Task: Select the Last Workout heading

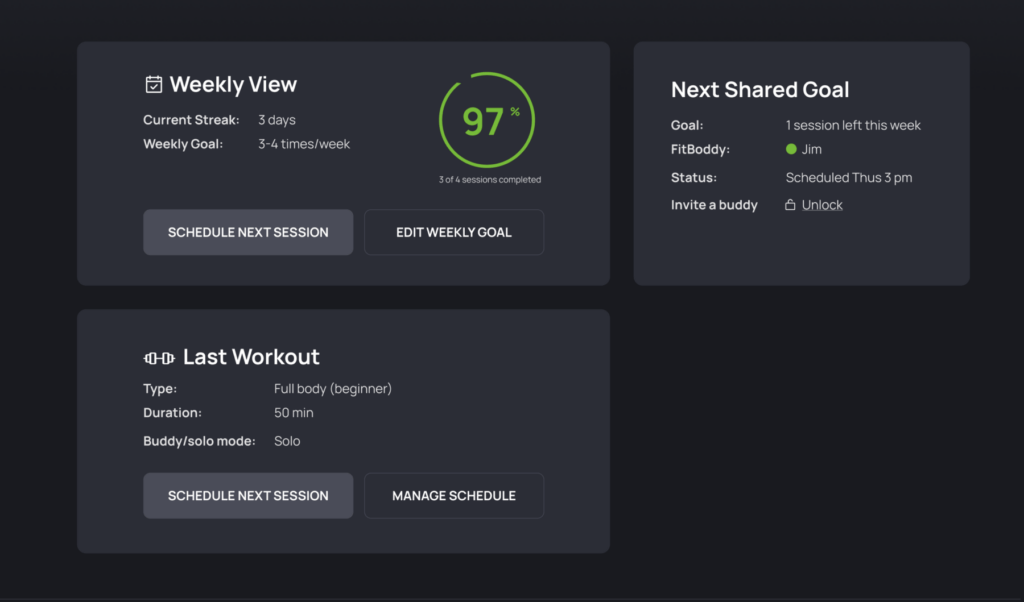Action: click(251, 357)
